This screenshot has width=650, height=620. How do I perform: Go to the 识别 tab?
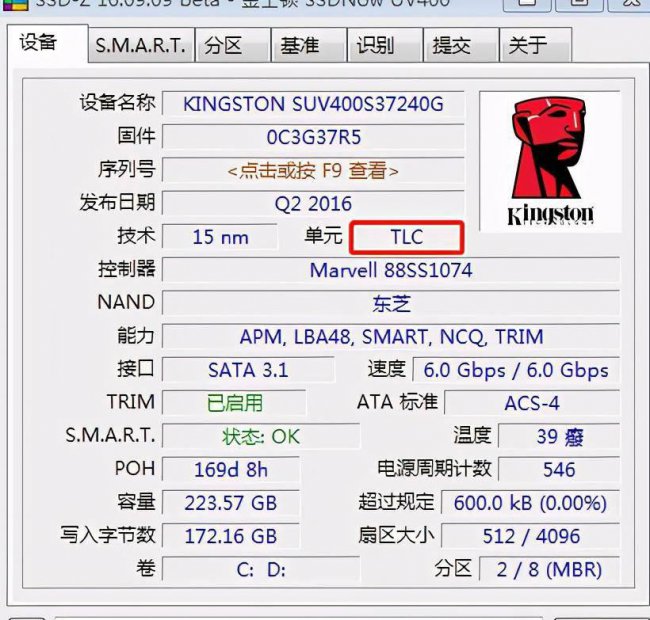tap(385, 45)
